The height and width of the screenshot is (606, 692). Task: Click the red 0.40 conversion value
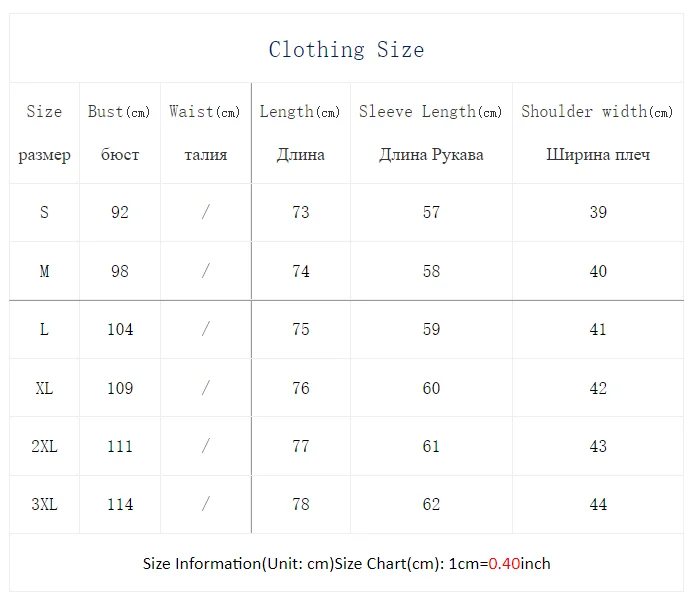tap(505, 564)
